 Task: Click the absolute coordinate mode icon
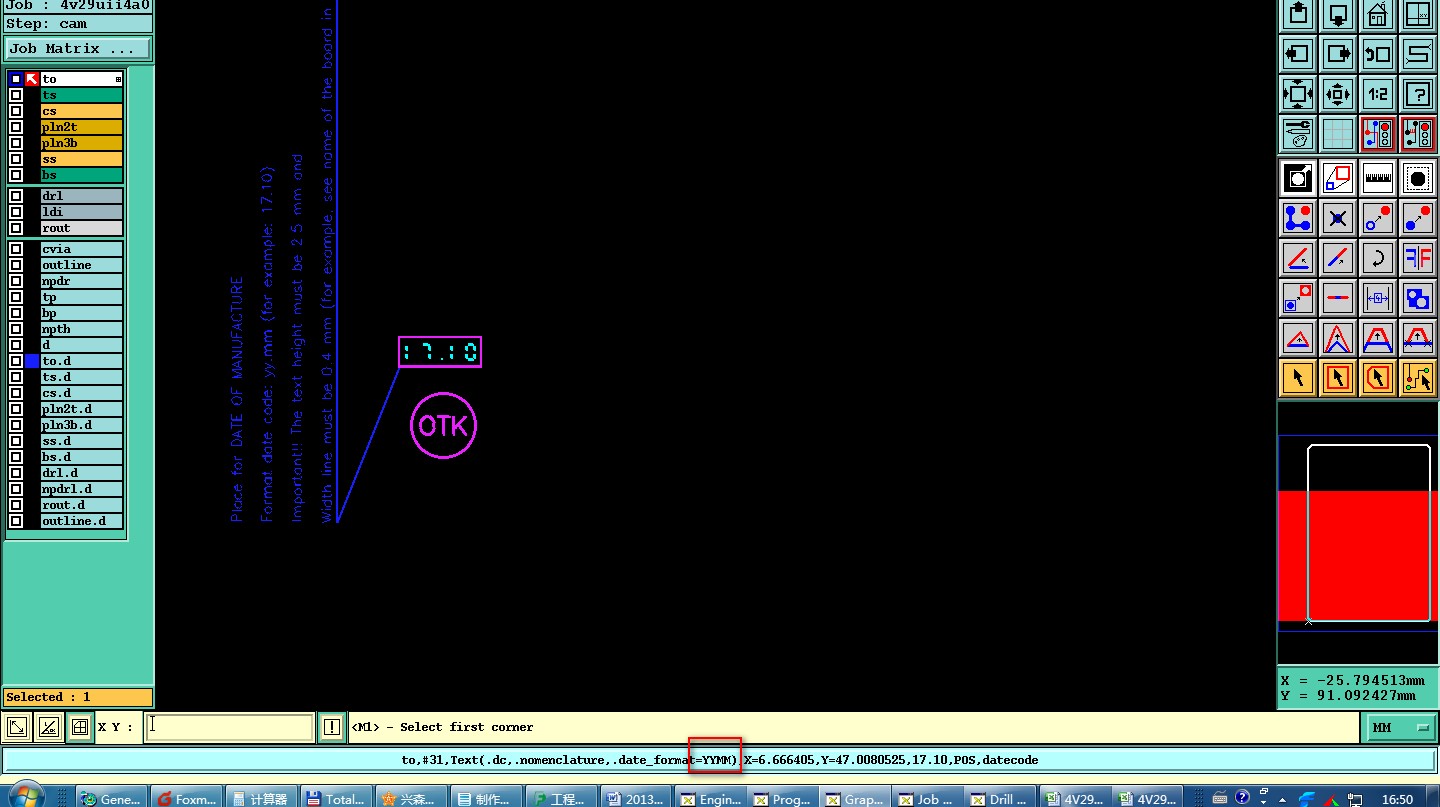17,727
